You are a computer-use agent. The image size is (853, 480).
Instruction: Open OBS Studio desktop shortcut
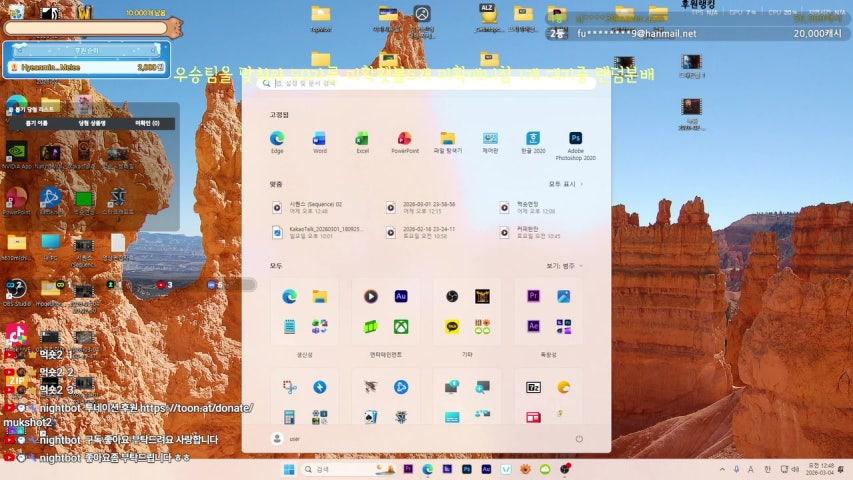[x=16, y=293]
